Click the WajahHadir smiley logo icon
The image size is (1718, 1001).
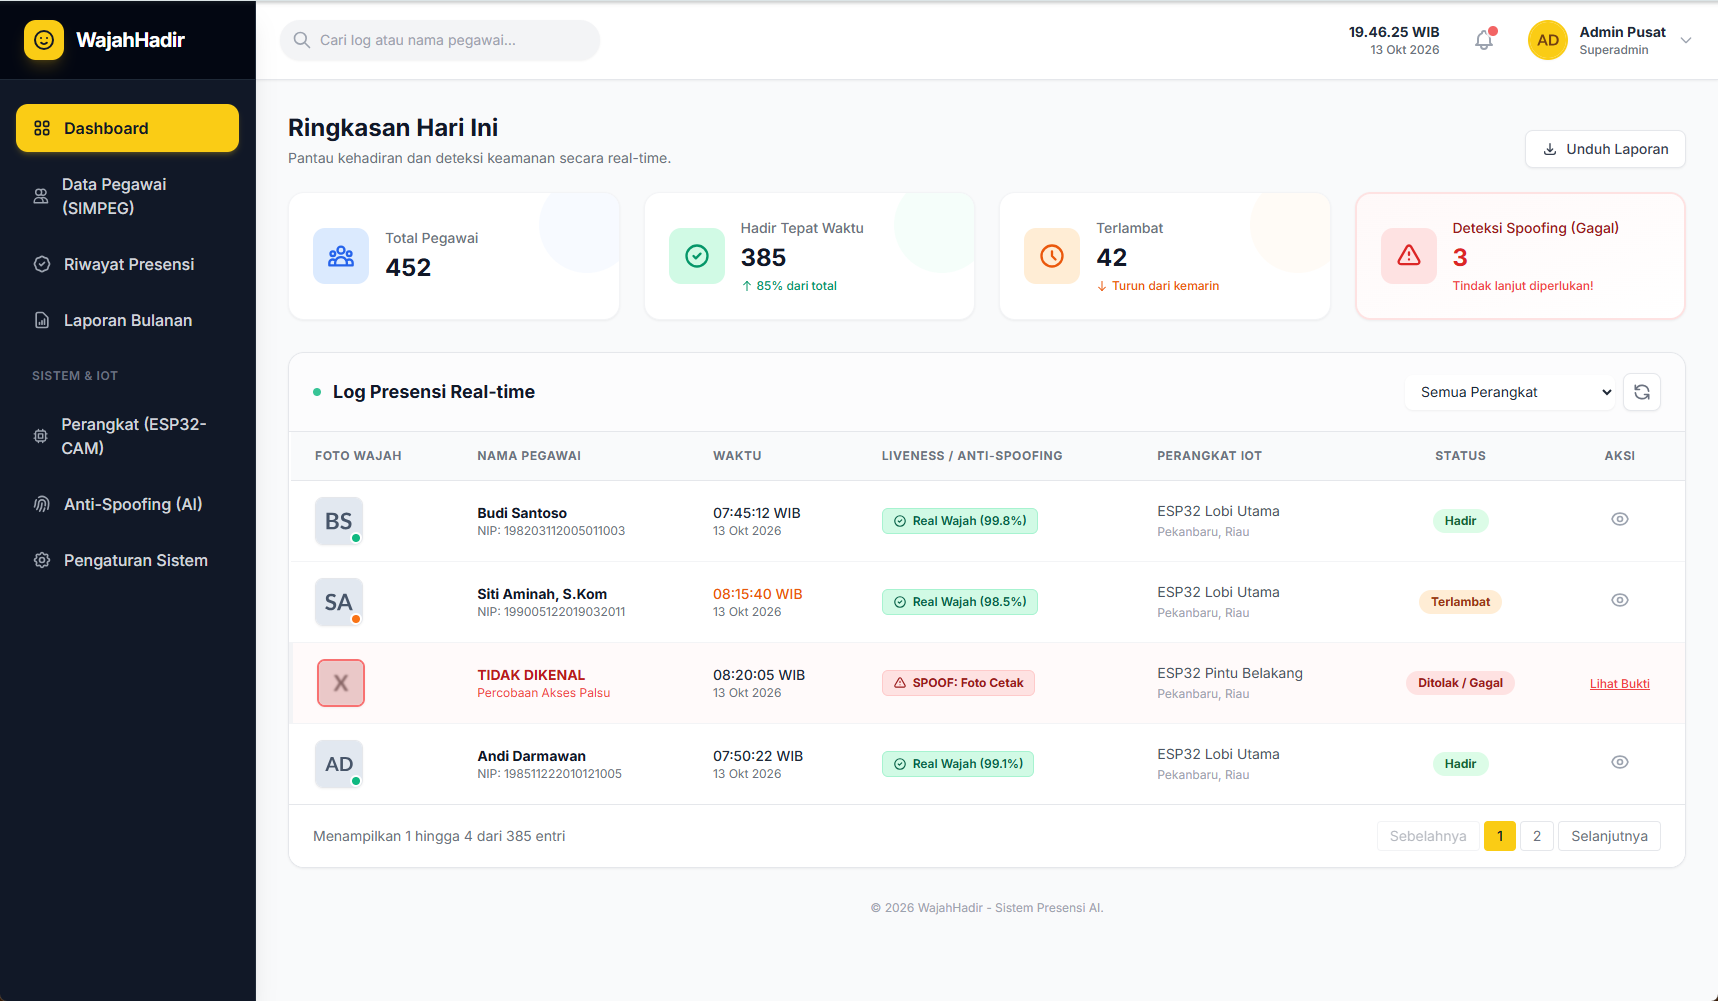(44, 40)
